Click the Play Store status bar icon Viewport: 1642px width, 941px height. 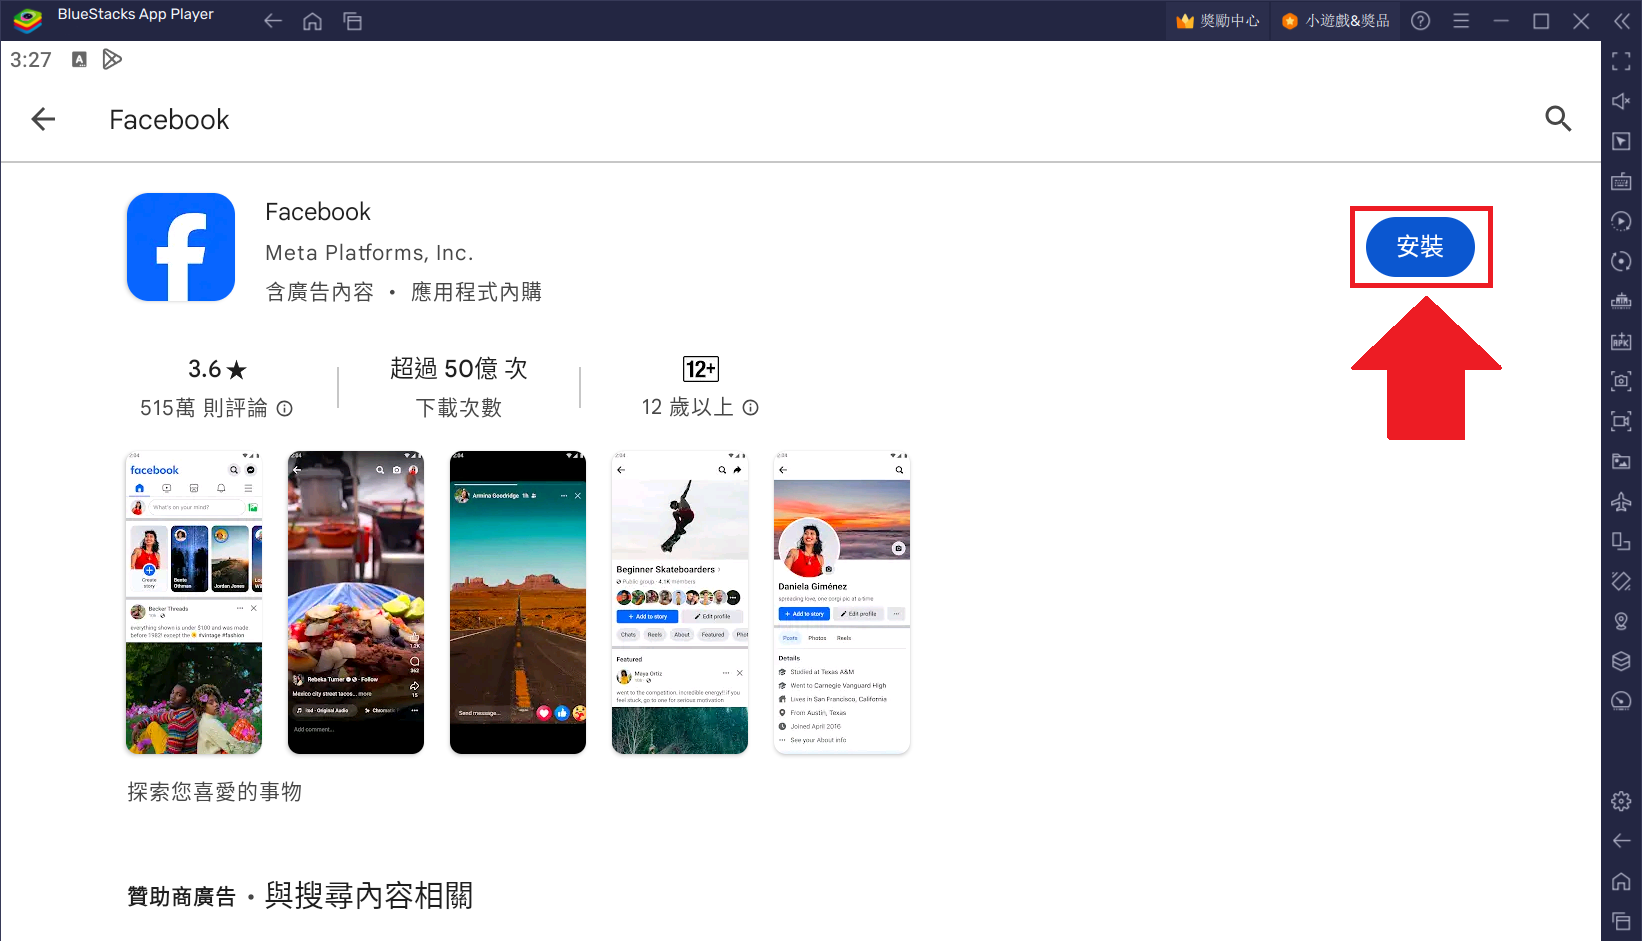tap(112, 60)
